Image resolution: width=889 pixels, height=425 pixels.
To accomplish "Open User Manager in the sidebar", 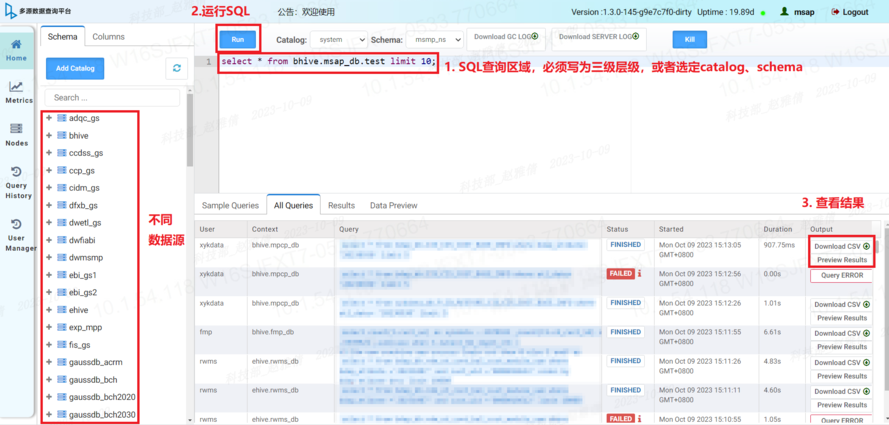I will 17,237.
